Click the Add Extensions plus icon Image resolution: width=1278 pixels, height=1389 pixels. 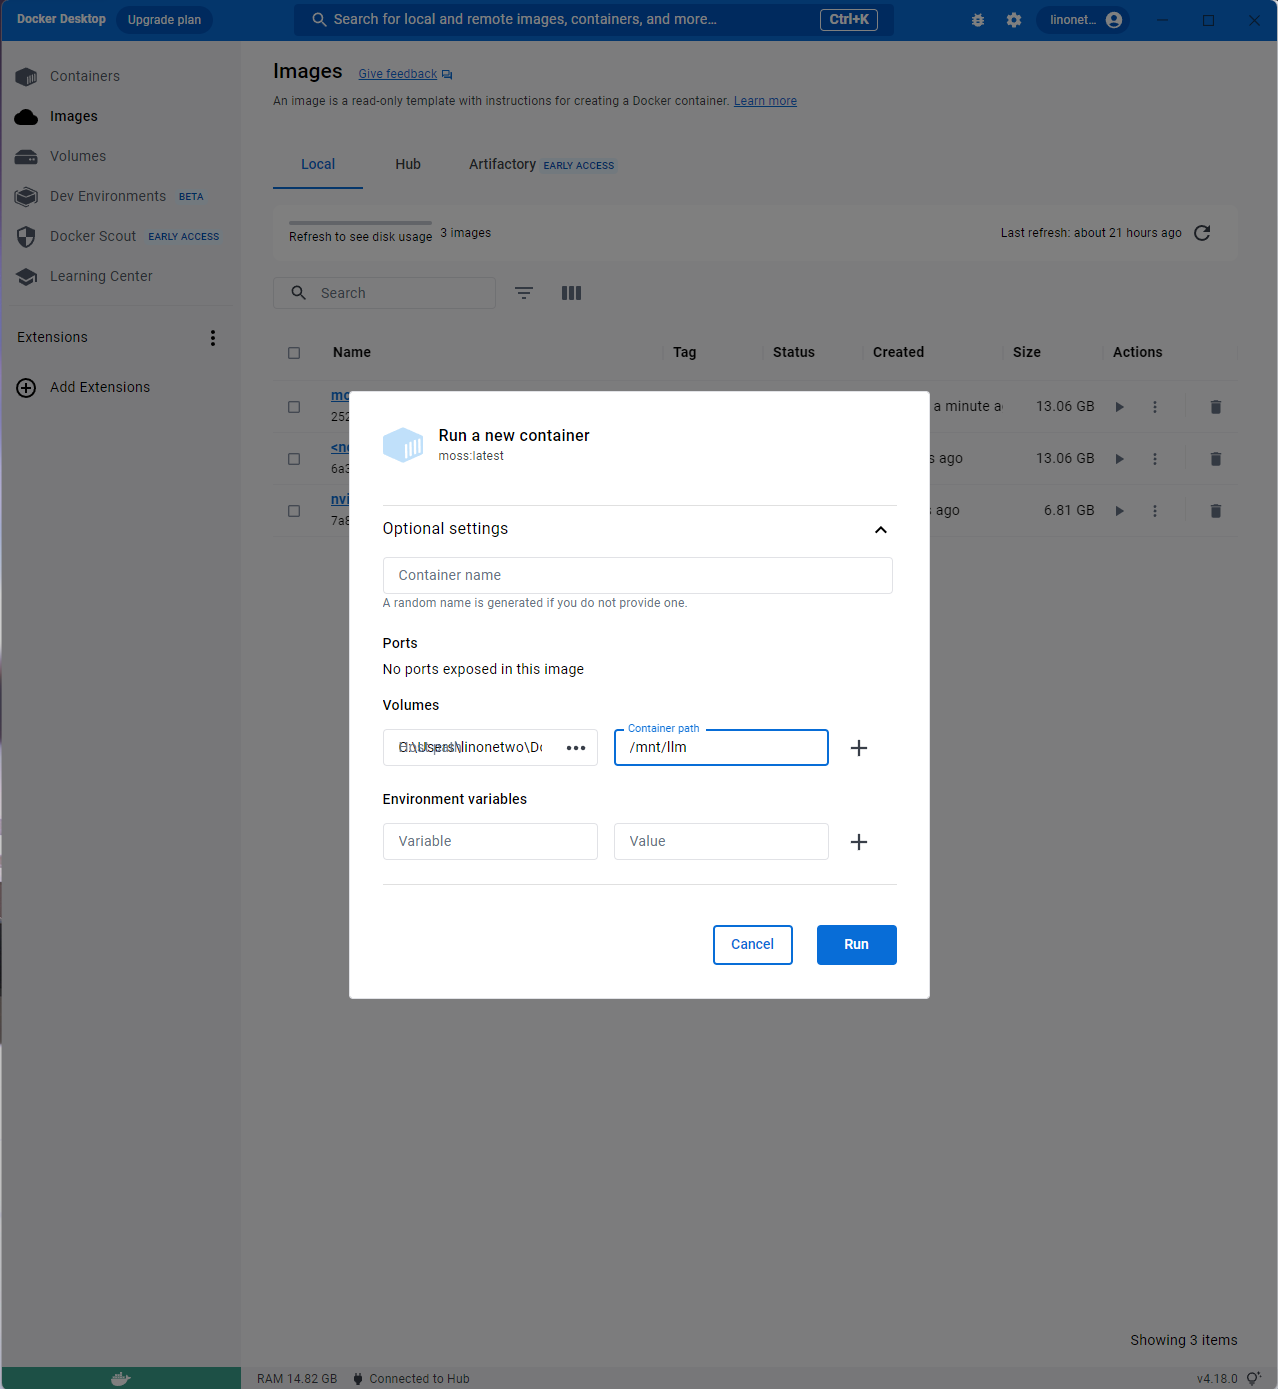click(26, 388)
